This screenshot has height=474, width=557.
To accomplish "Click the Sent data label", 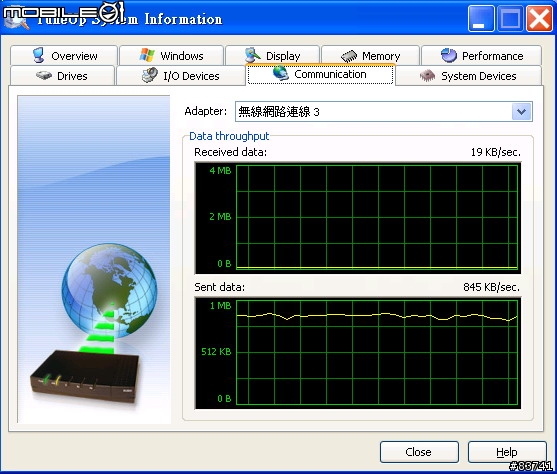I will (220, 287).
